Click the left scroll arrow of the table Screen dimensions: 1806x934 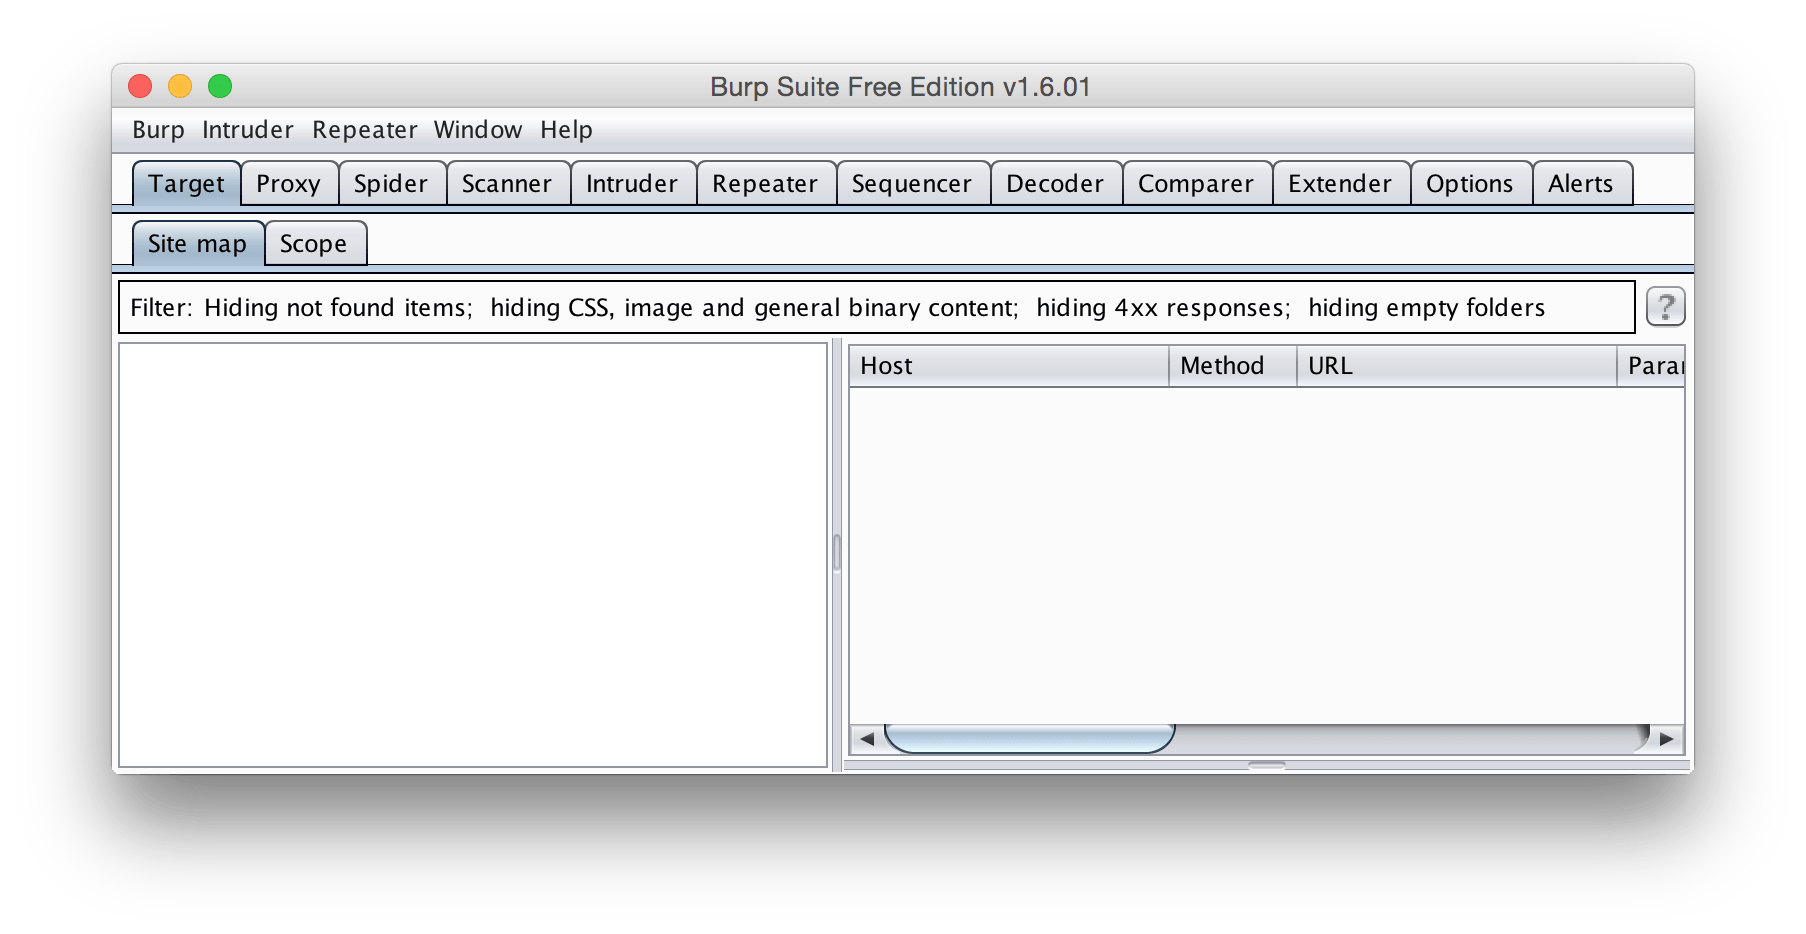866,739
